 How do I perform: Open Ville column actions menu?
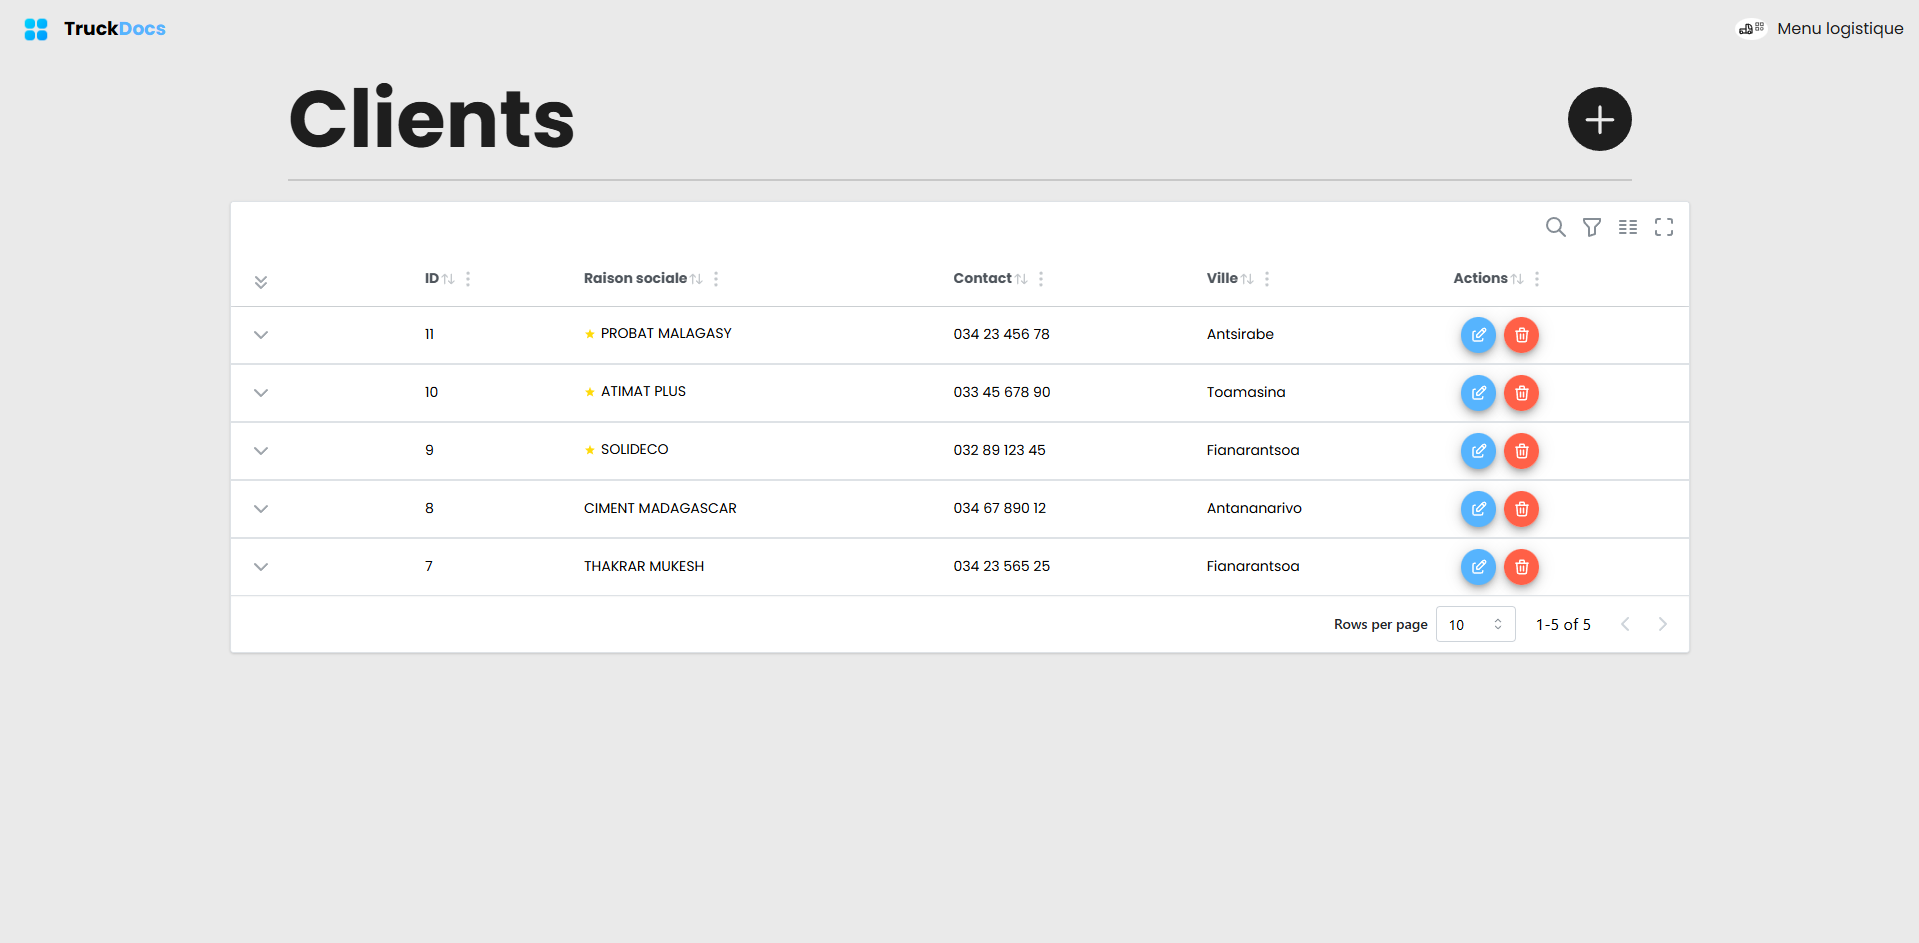[1267, 279]
